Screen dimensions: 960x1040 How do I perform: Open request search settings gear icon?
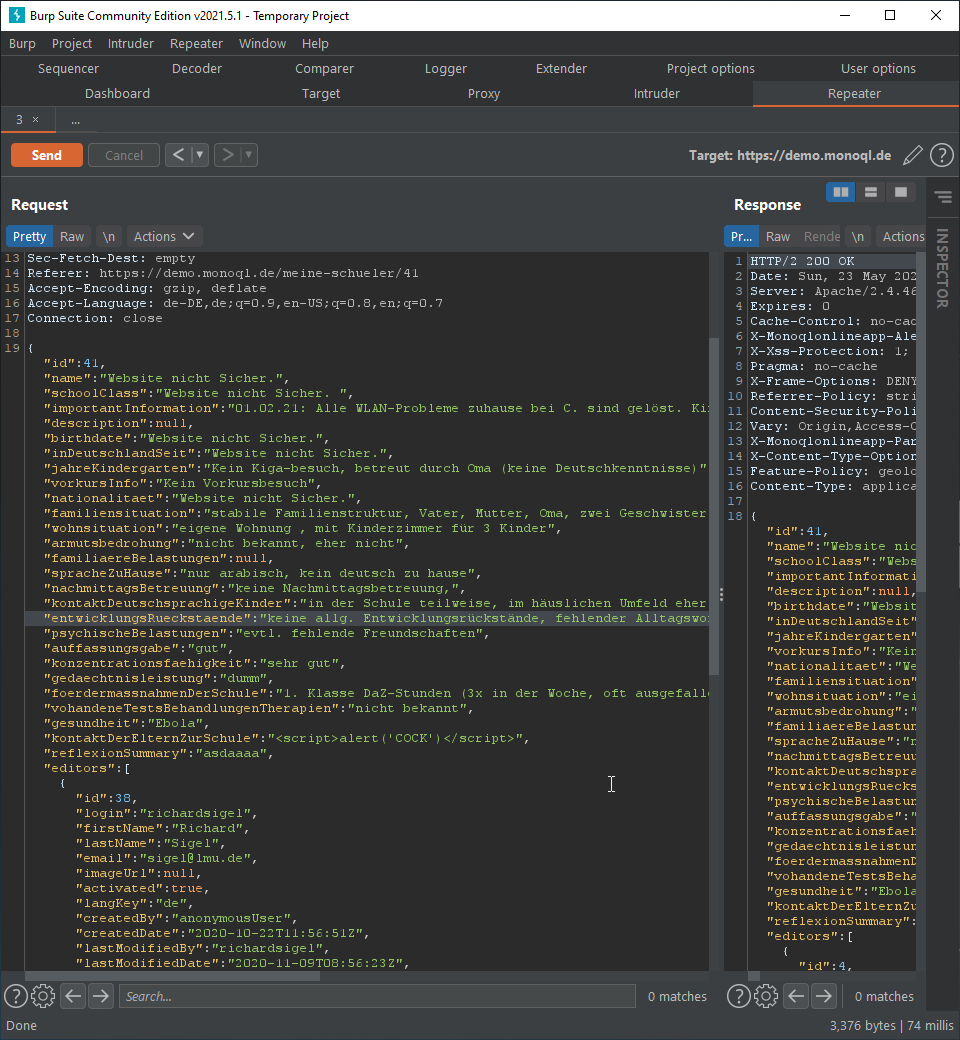pos(43,996)
